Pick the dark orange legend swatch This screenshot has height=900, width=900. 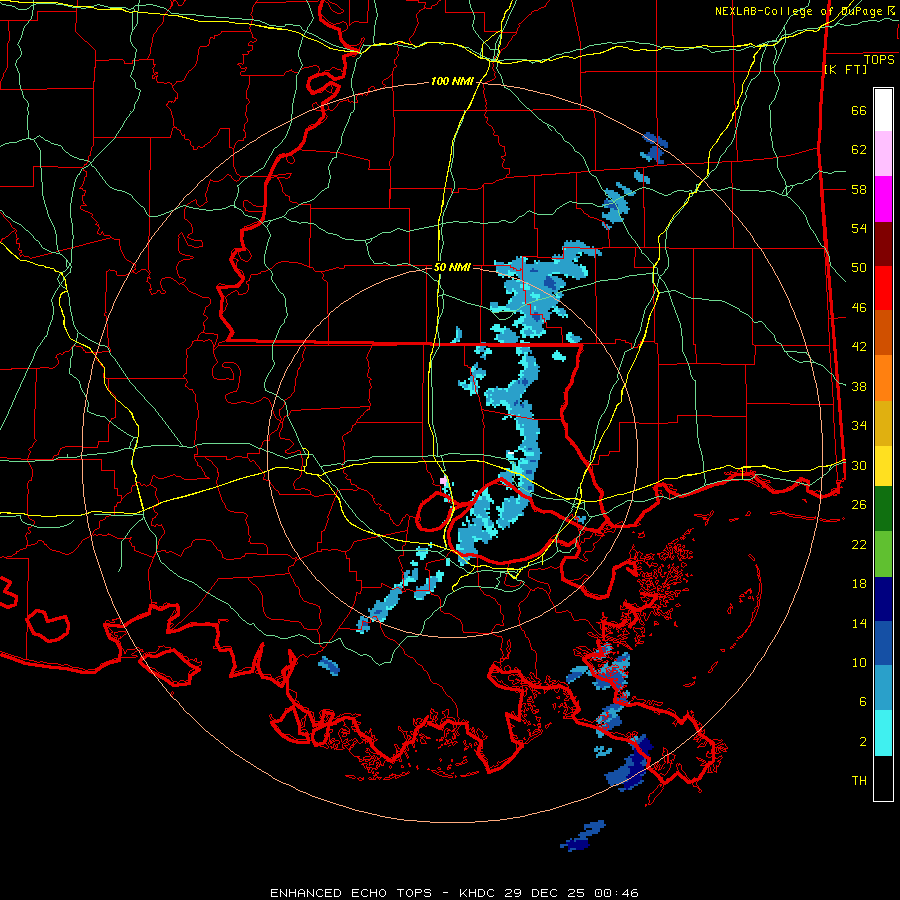point(883,333)
